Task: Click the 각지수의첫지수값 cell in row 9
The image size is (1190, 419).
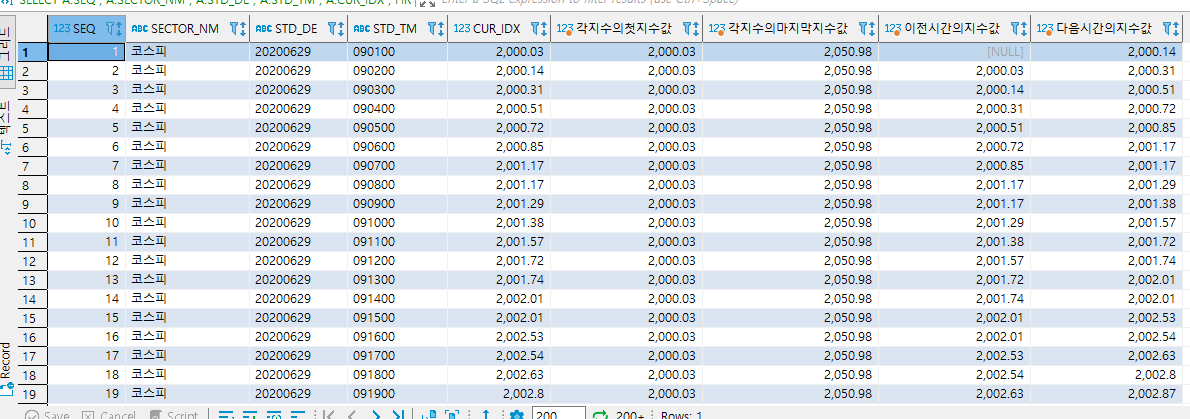Action: click(x=626, y=203)
